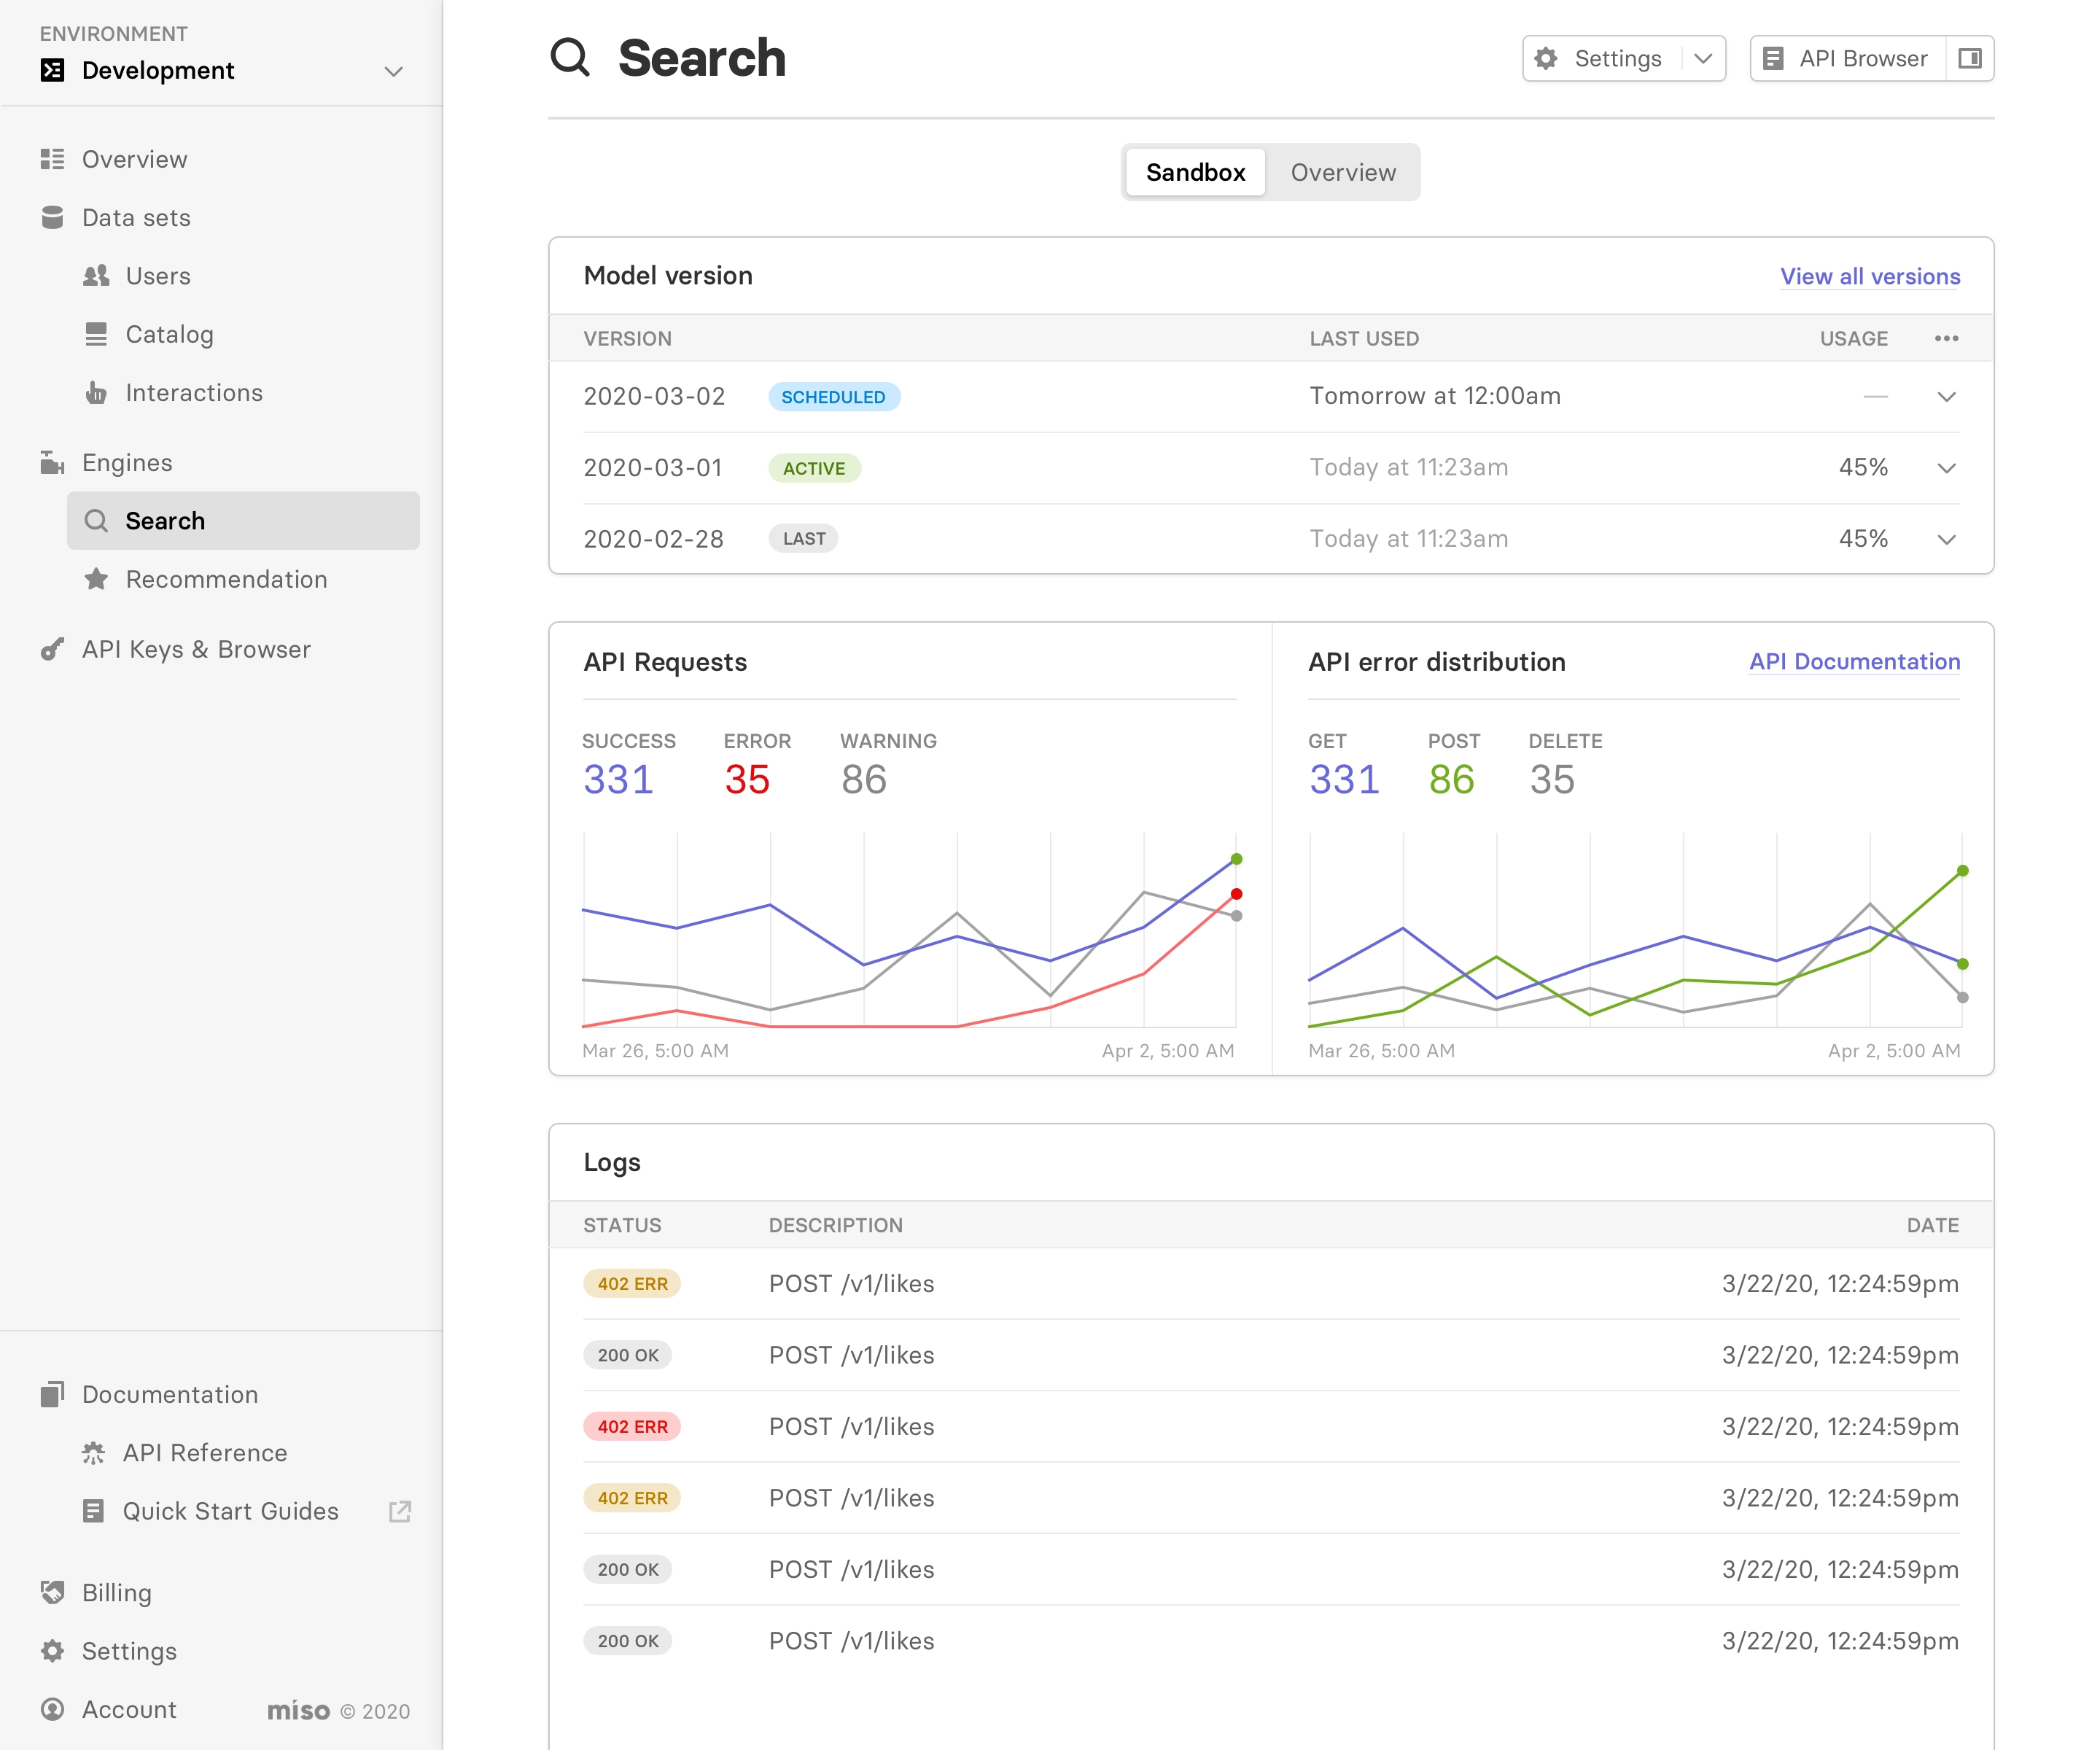Click the POST count 86
The width and height of the screenshot is (2100, 1750).
[1450, 779]
